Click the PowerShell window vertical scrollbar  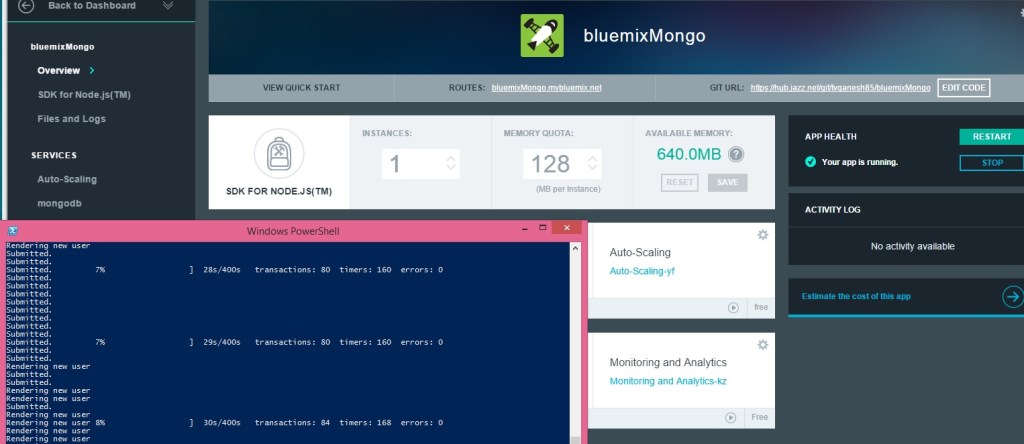pos(576,340)
